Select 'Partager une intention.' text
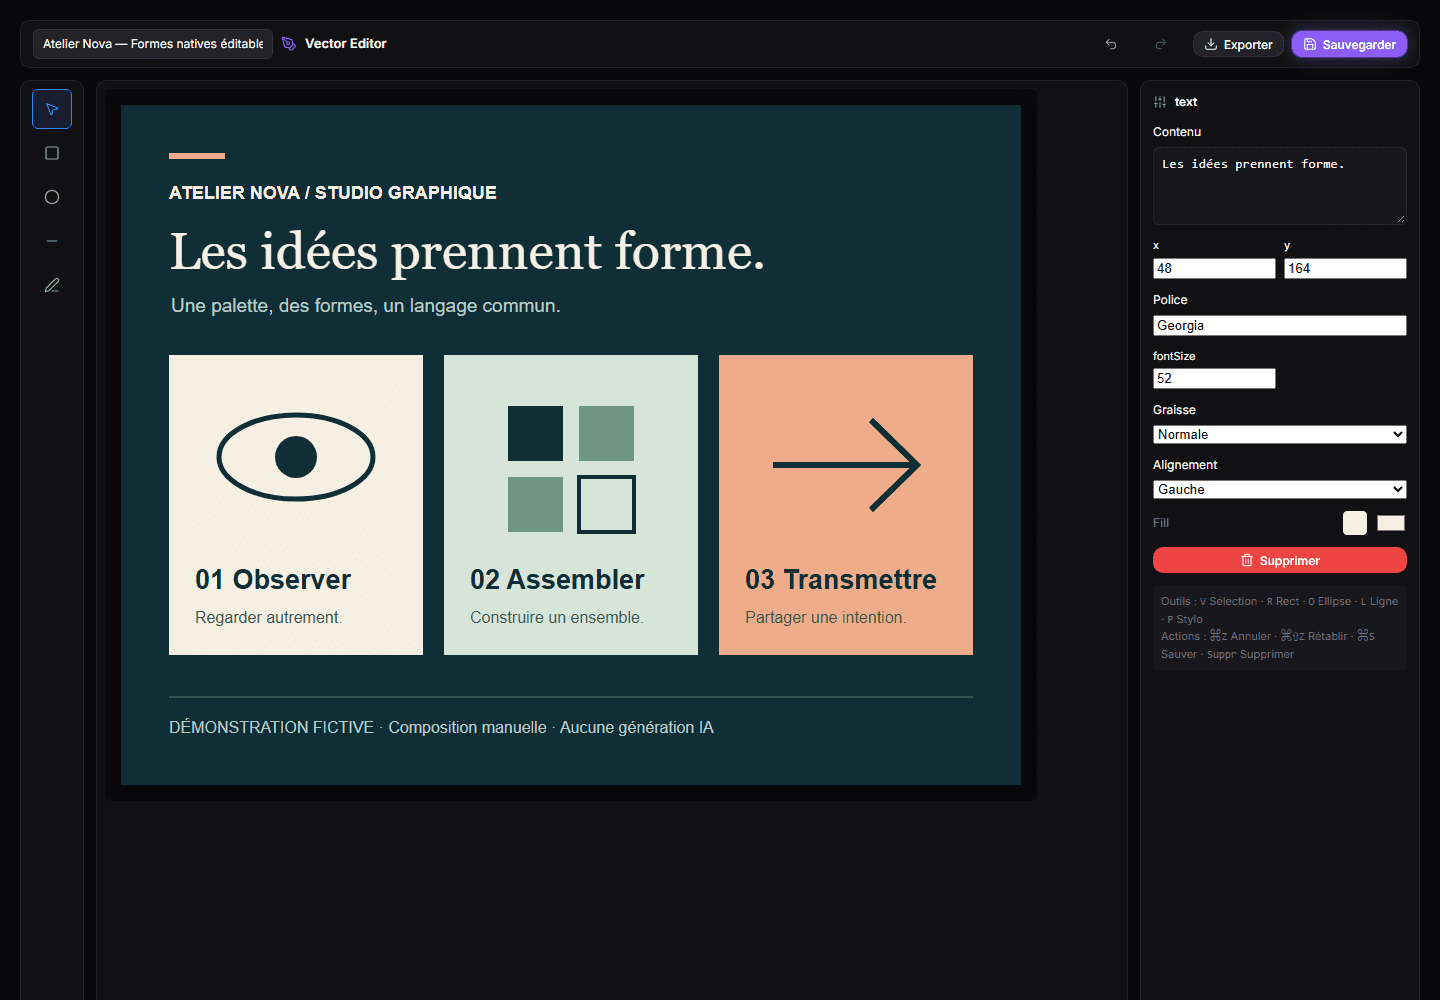 (826, 618)
